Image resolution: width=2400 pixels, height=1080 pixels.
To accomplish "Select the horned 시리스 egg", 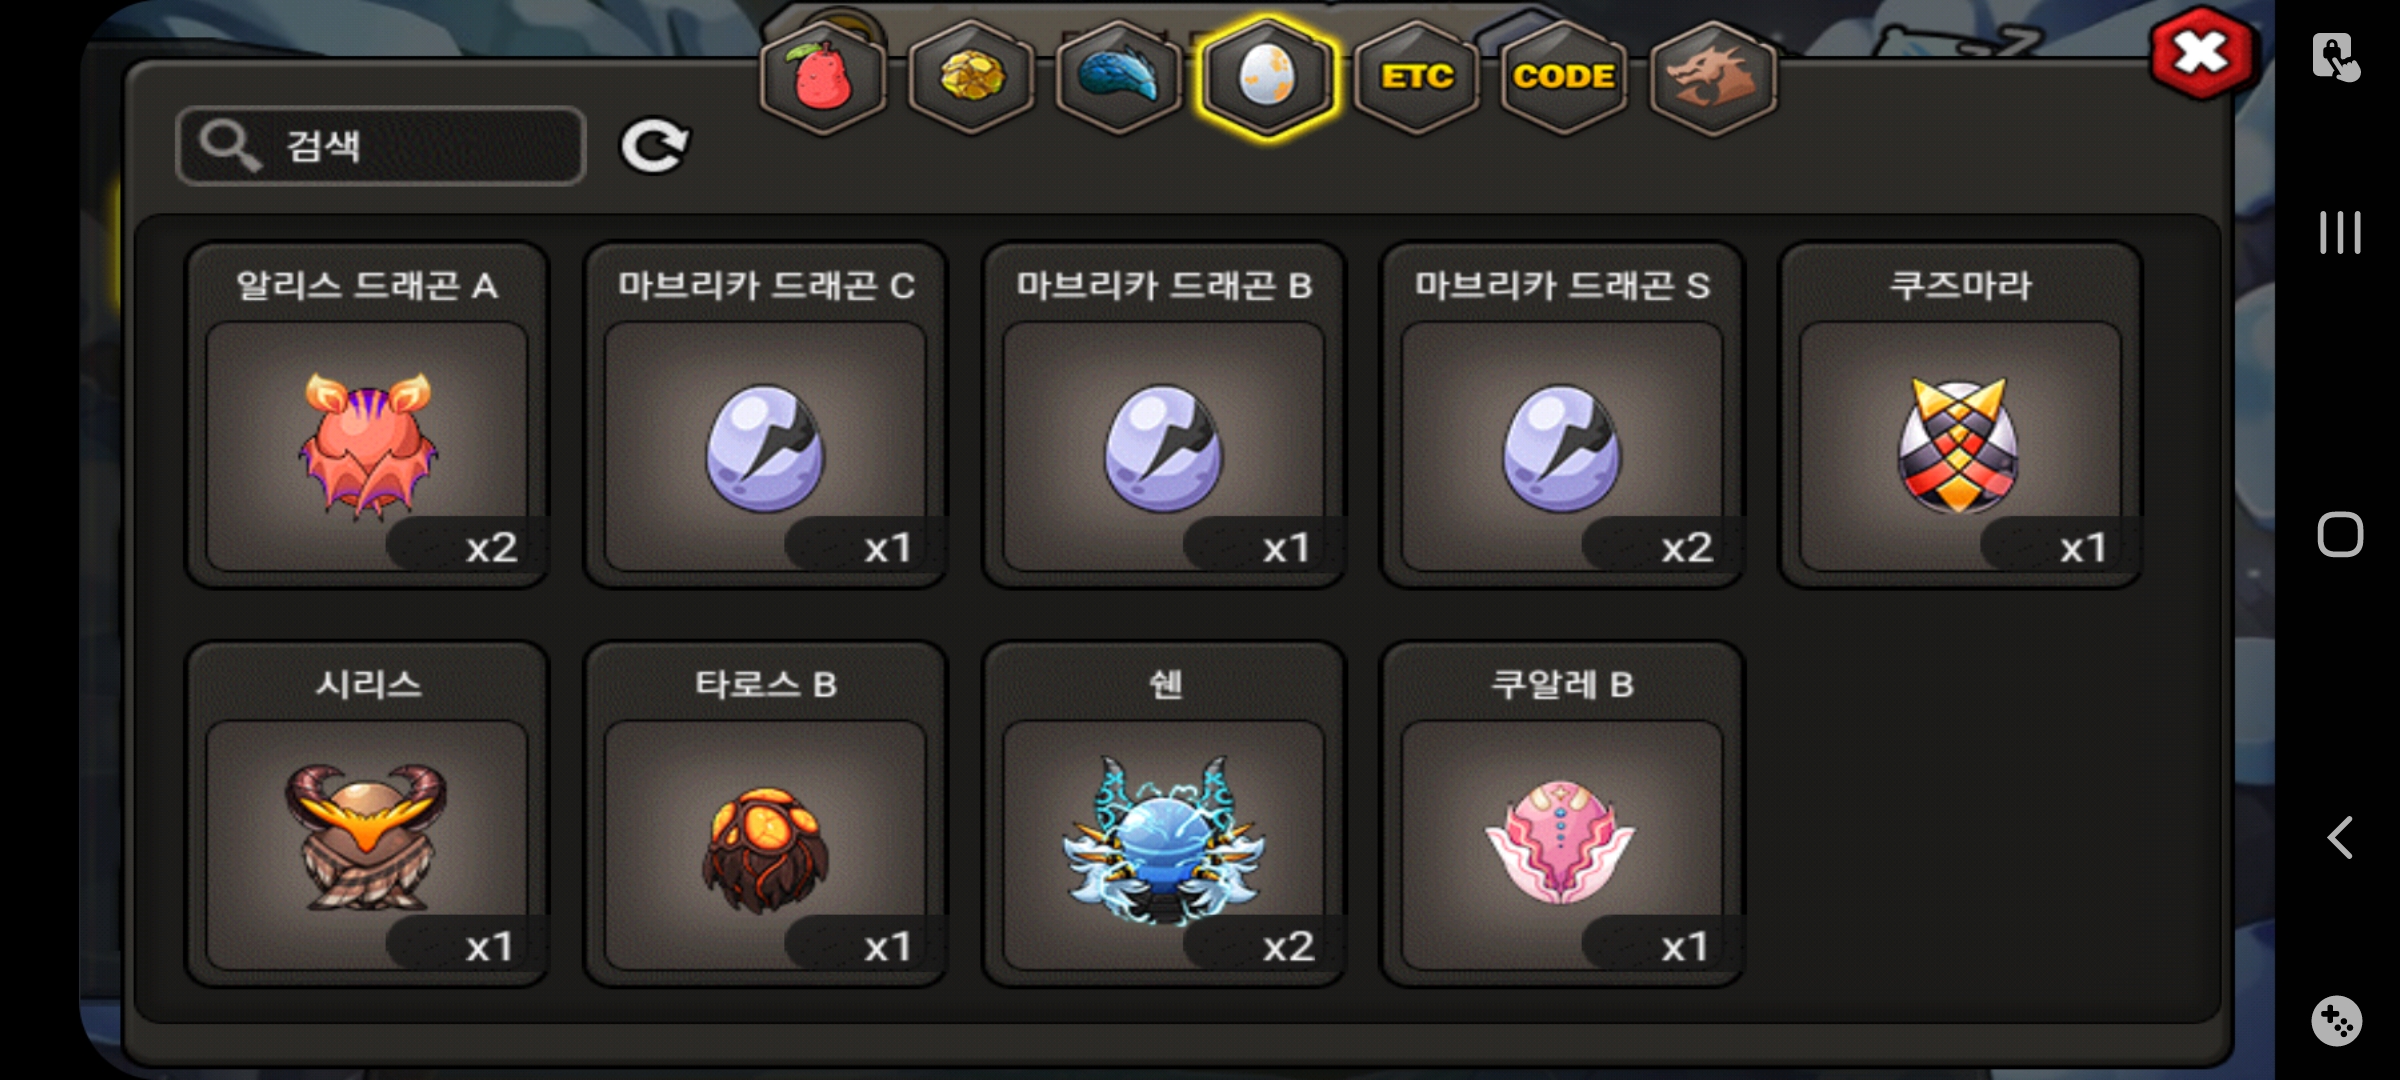I will 367,814.
